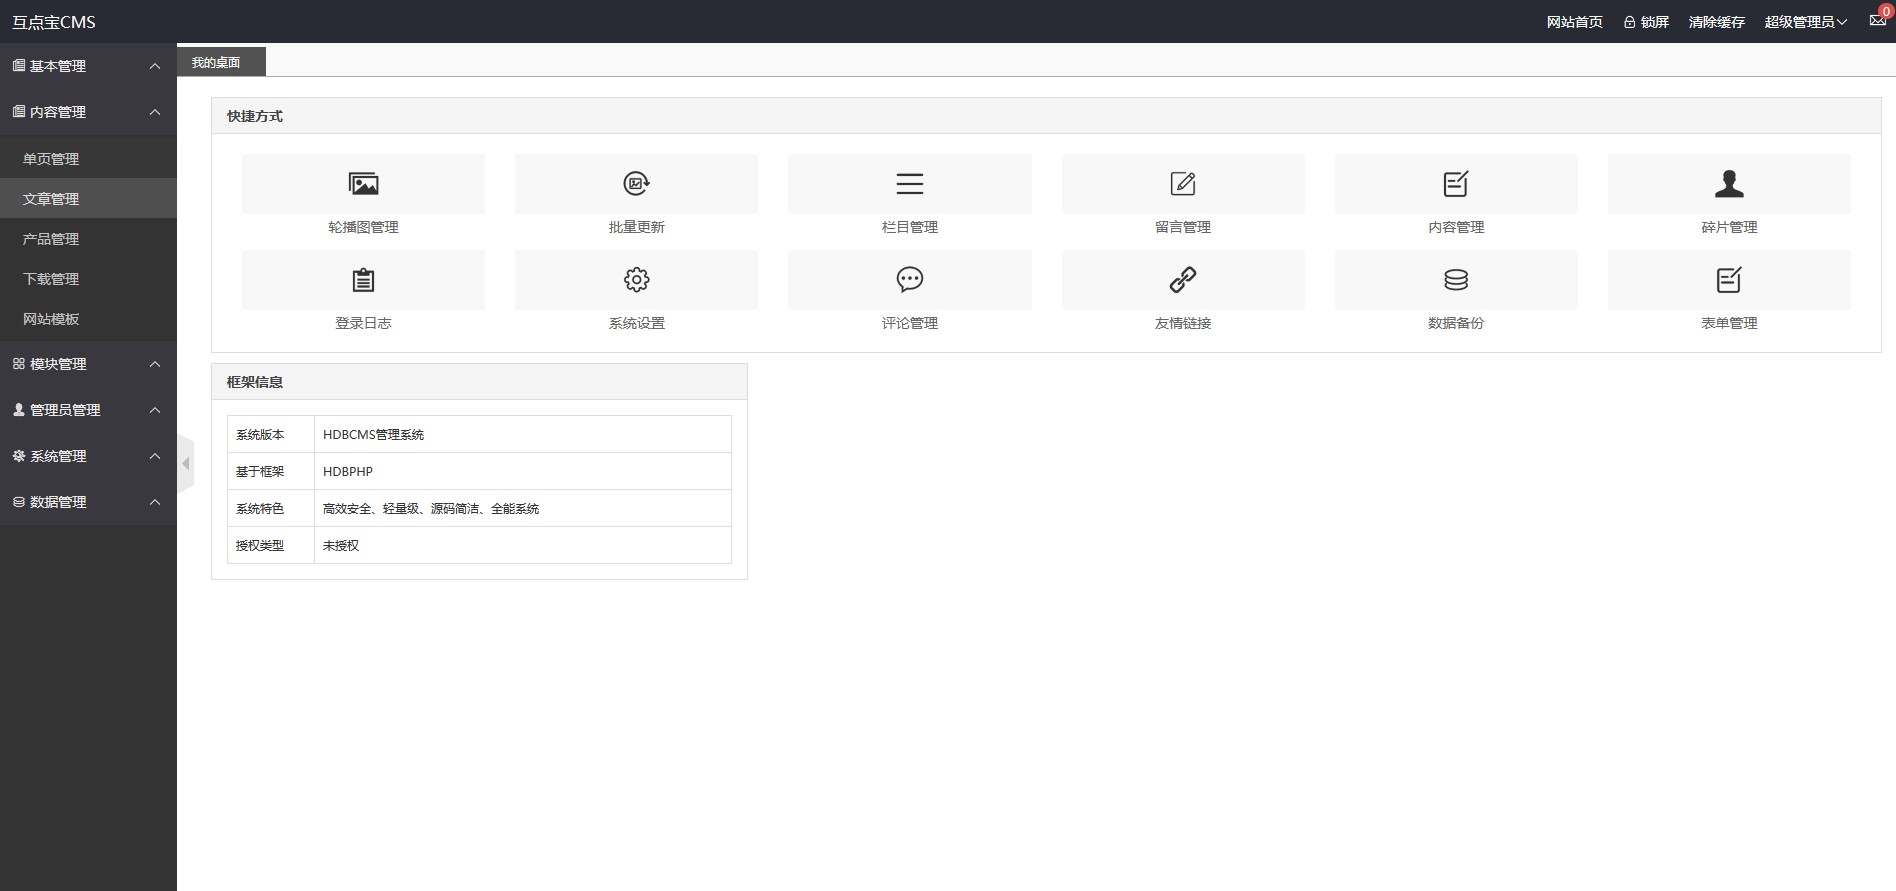Expand the 数据管理 sidebar section
Image resolution: width=1896 pixels, height=891 pixels.
point(88,502)
